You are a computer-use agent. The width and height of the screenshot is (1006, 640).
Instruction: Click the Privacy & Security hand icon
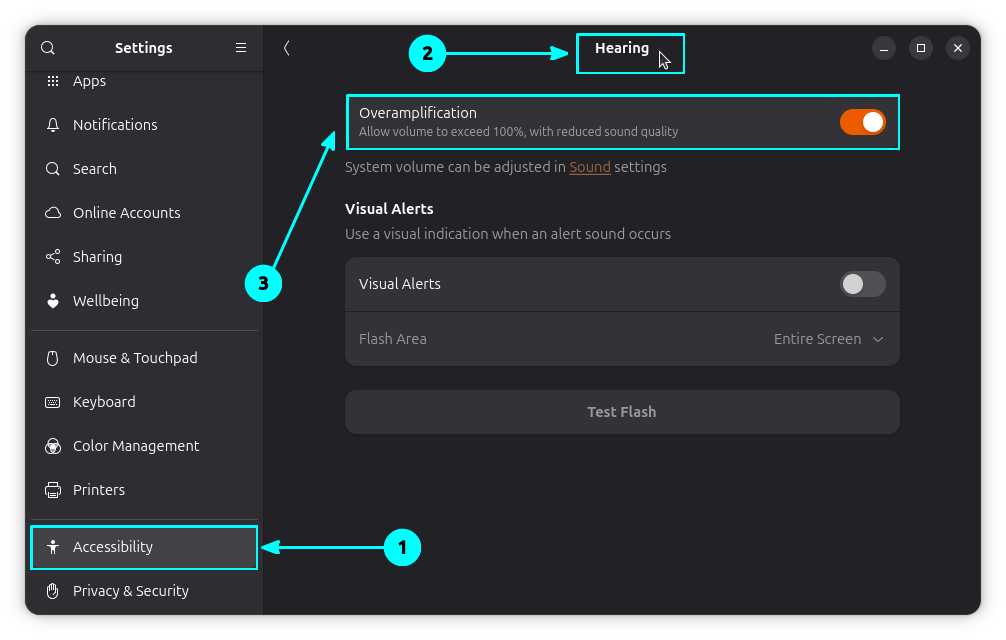coord(53,591)
